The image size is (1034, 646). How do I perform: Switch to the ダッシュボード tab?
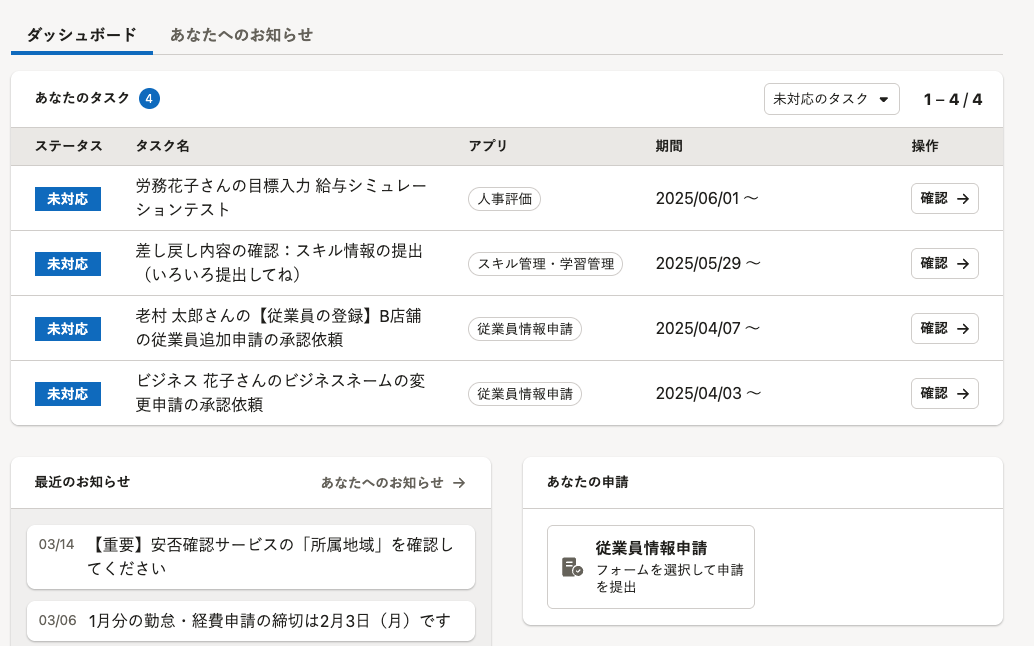[82, 35]
